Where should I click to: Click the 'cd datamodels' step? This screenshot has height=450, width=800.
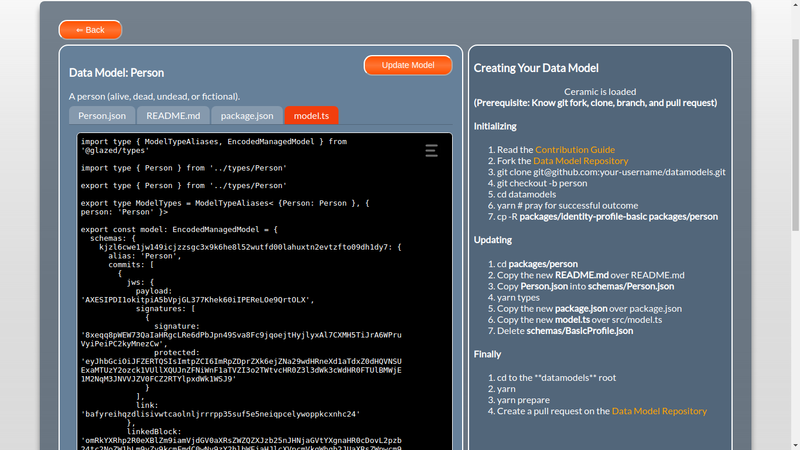coord(527,194)
